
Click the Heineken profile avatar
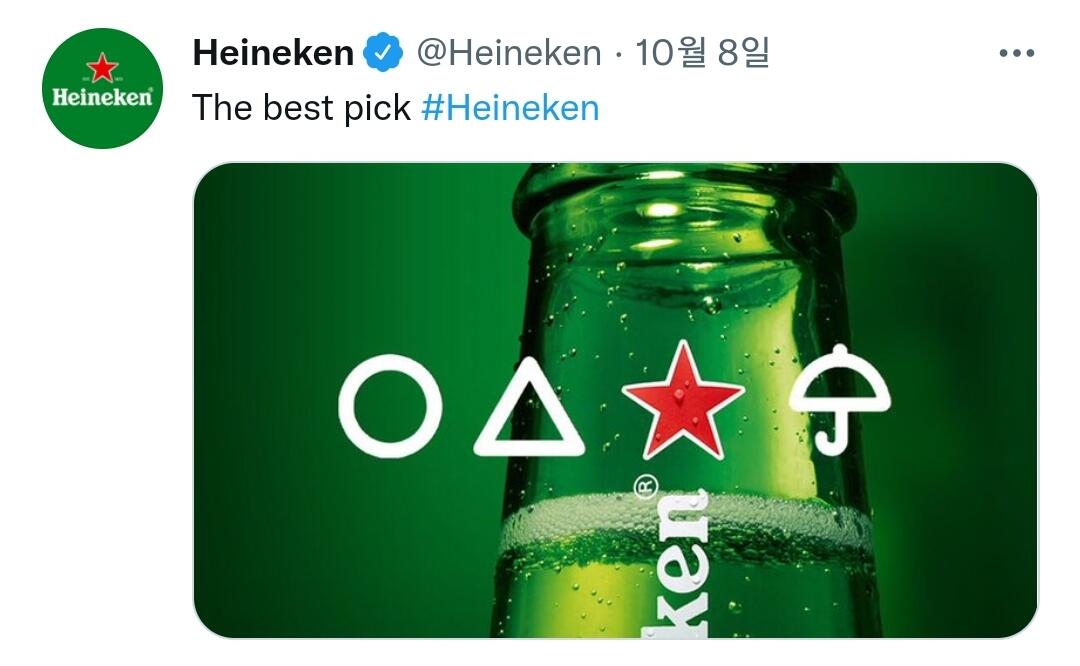coord(102,88)
